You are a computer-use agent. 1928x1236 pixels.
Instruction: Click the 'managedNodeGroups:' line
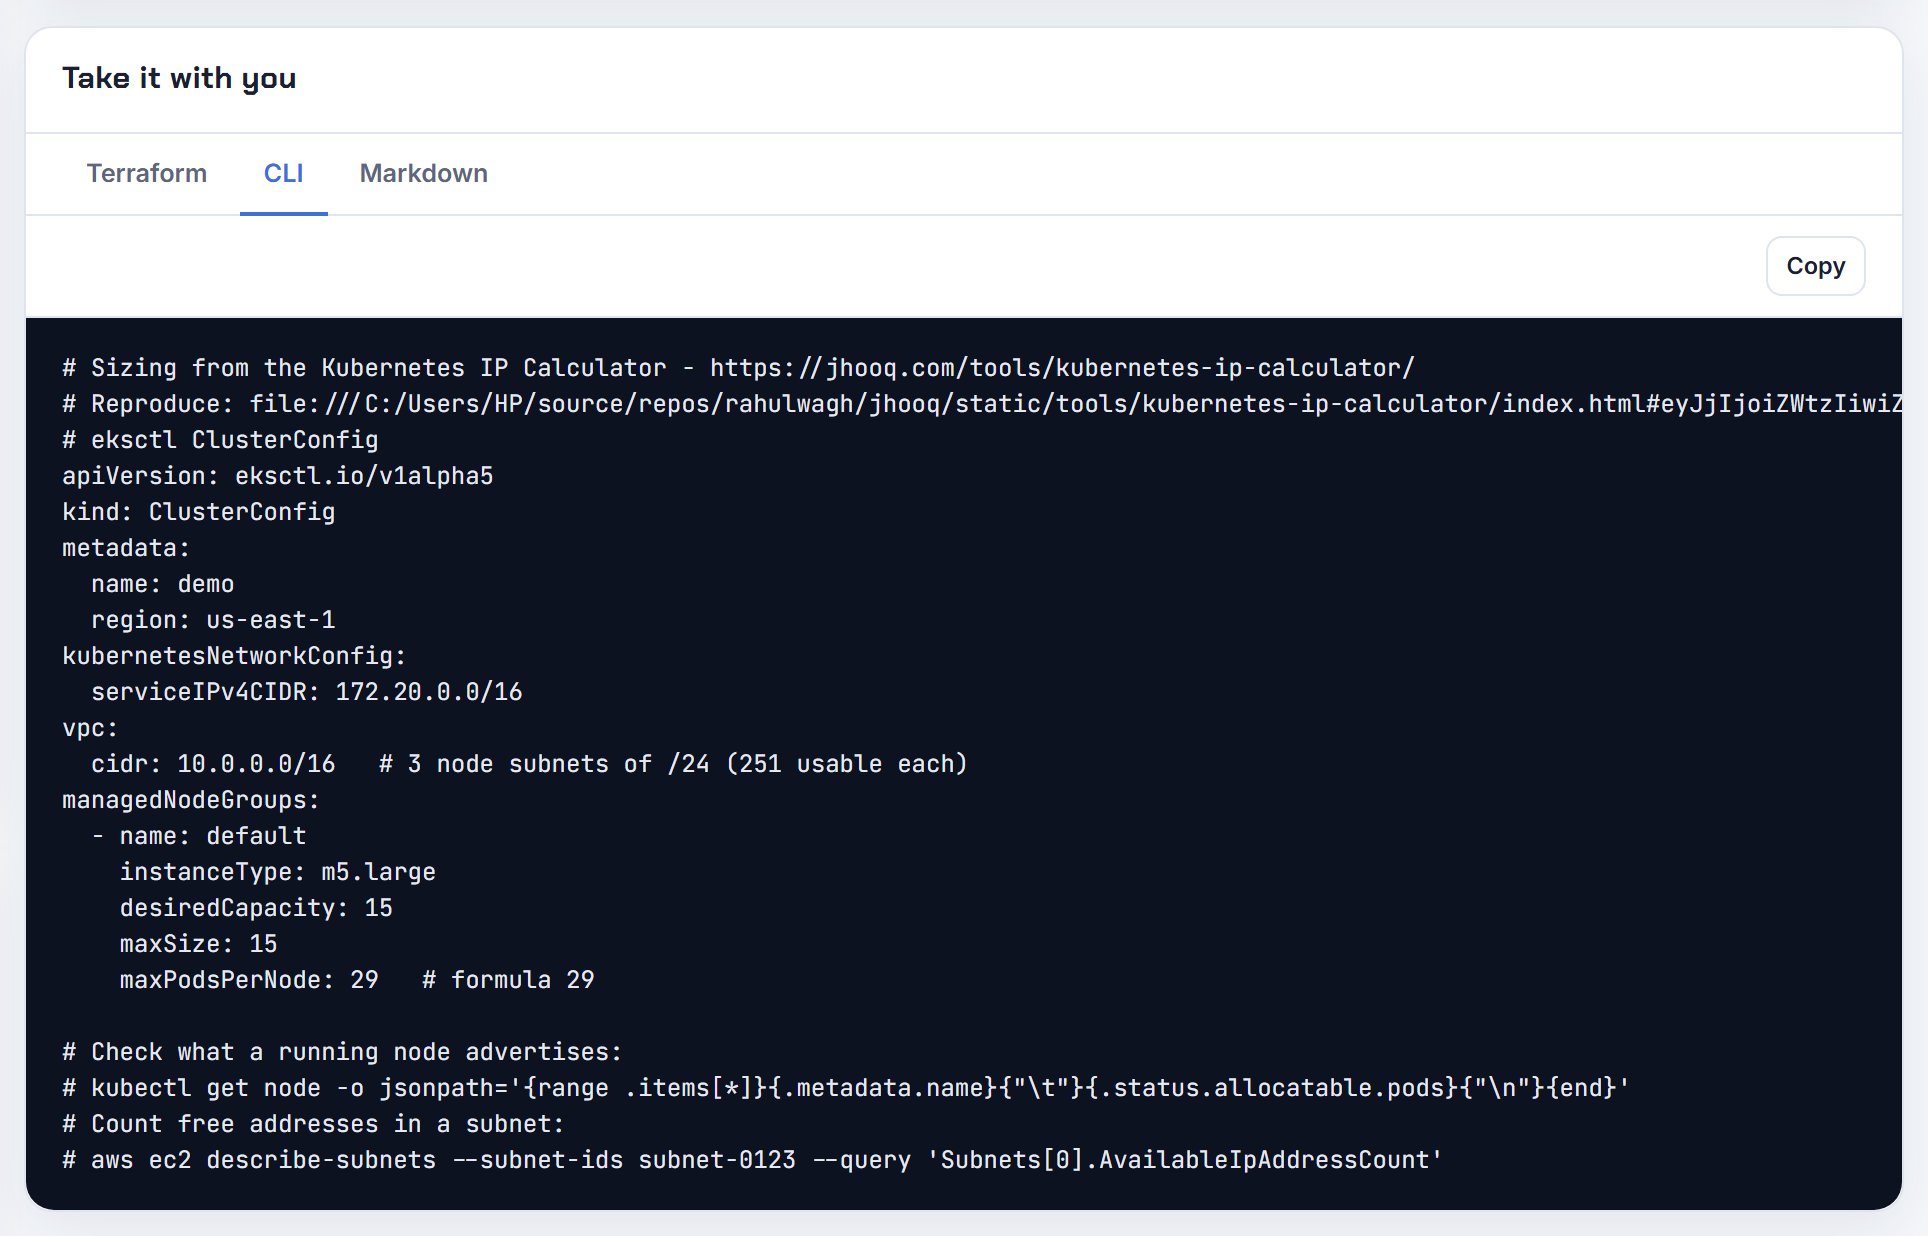(x=191, y=800)
